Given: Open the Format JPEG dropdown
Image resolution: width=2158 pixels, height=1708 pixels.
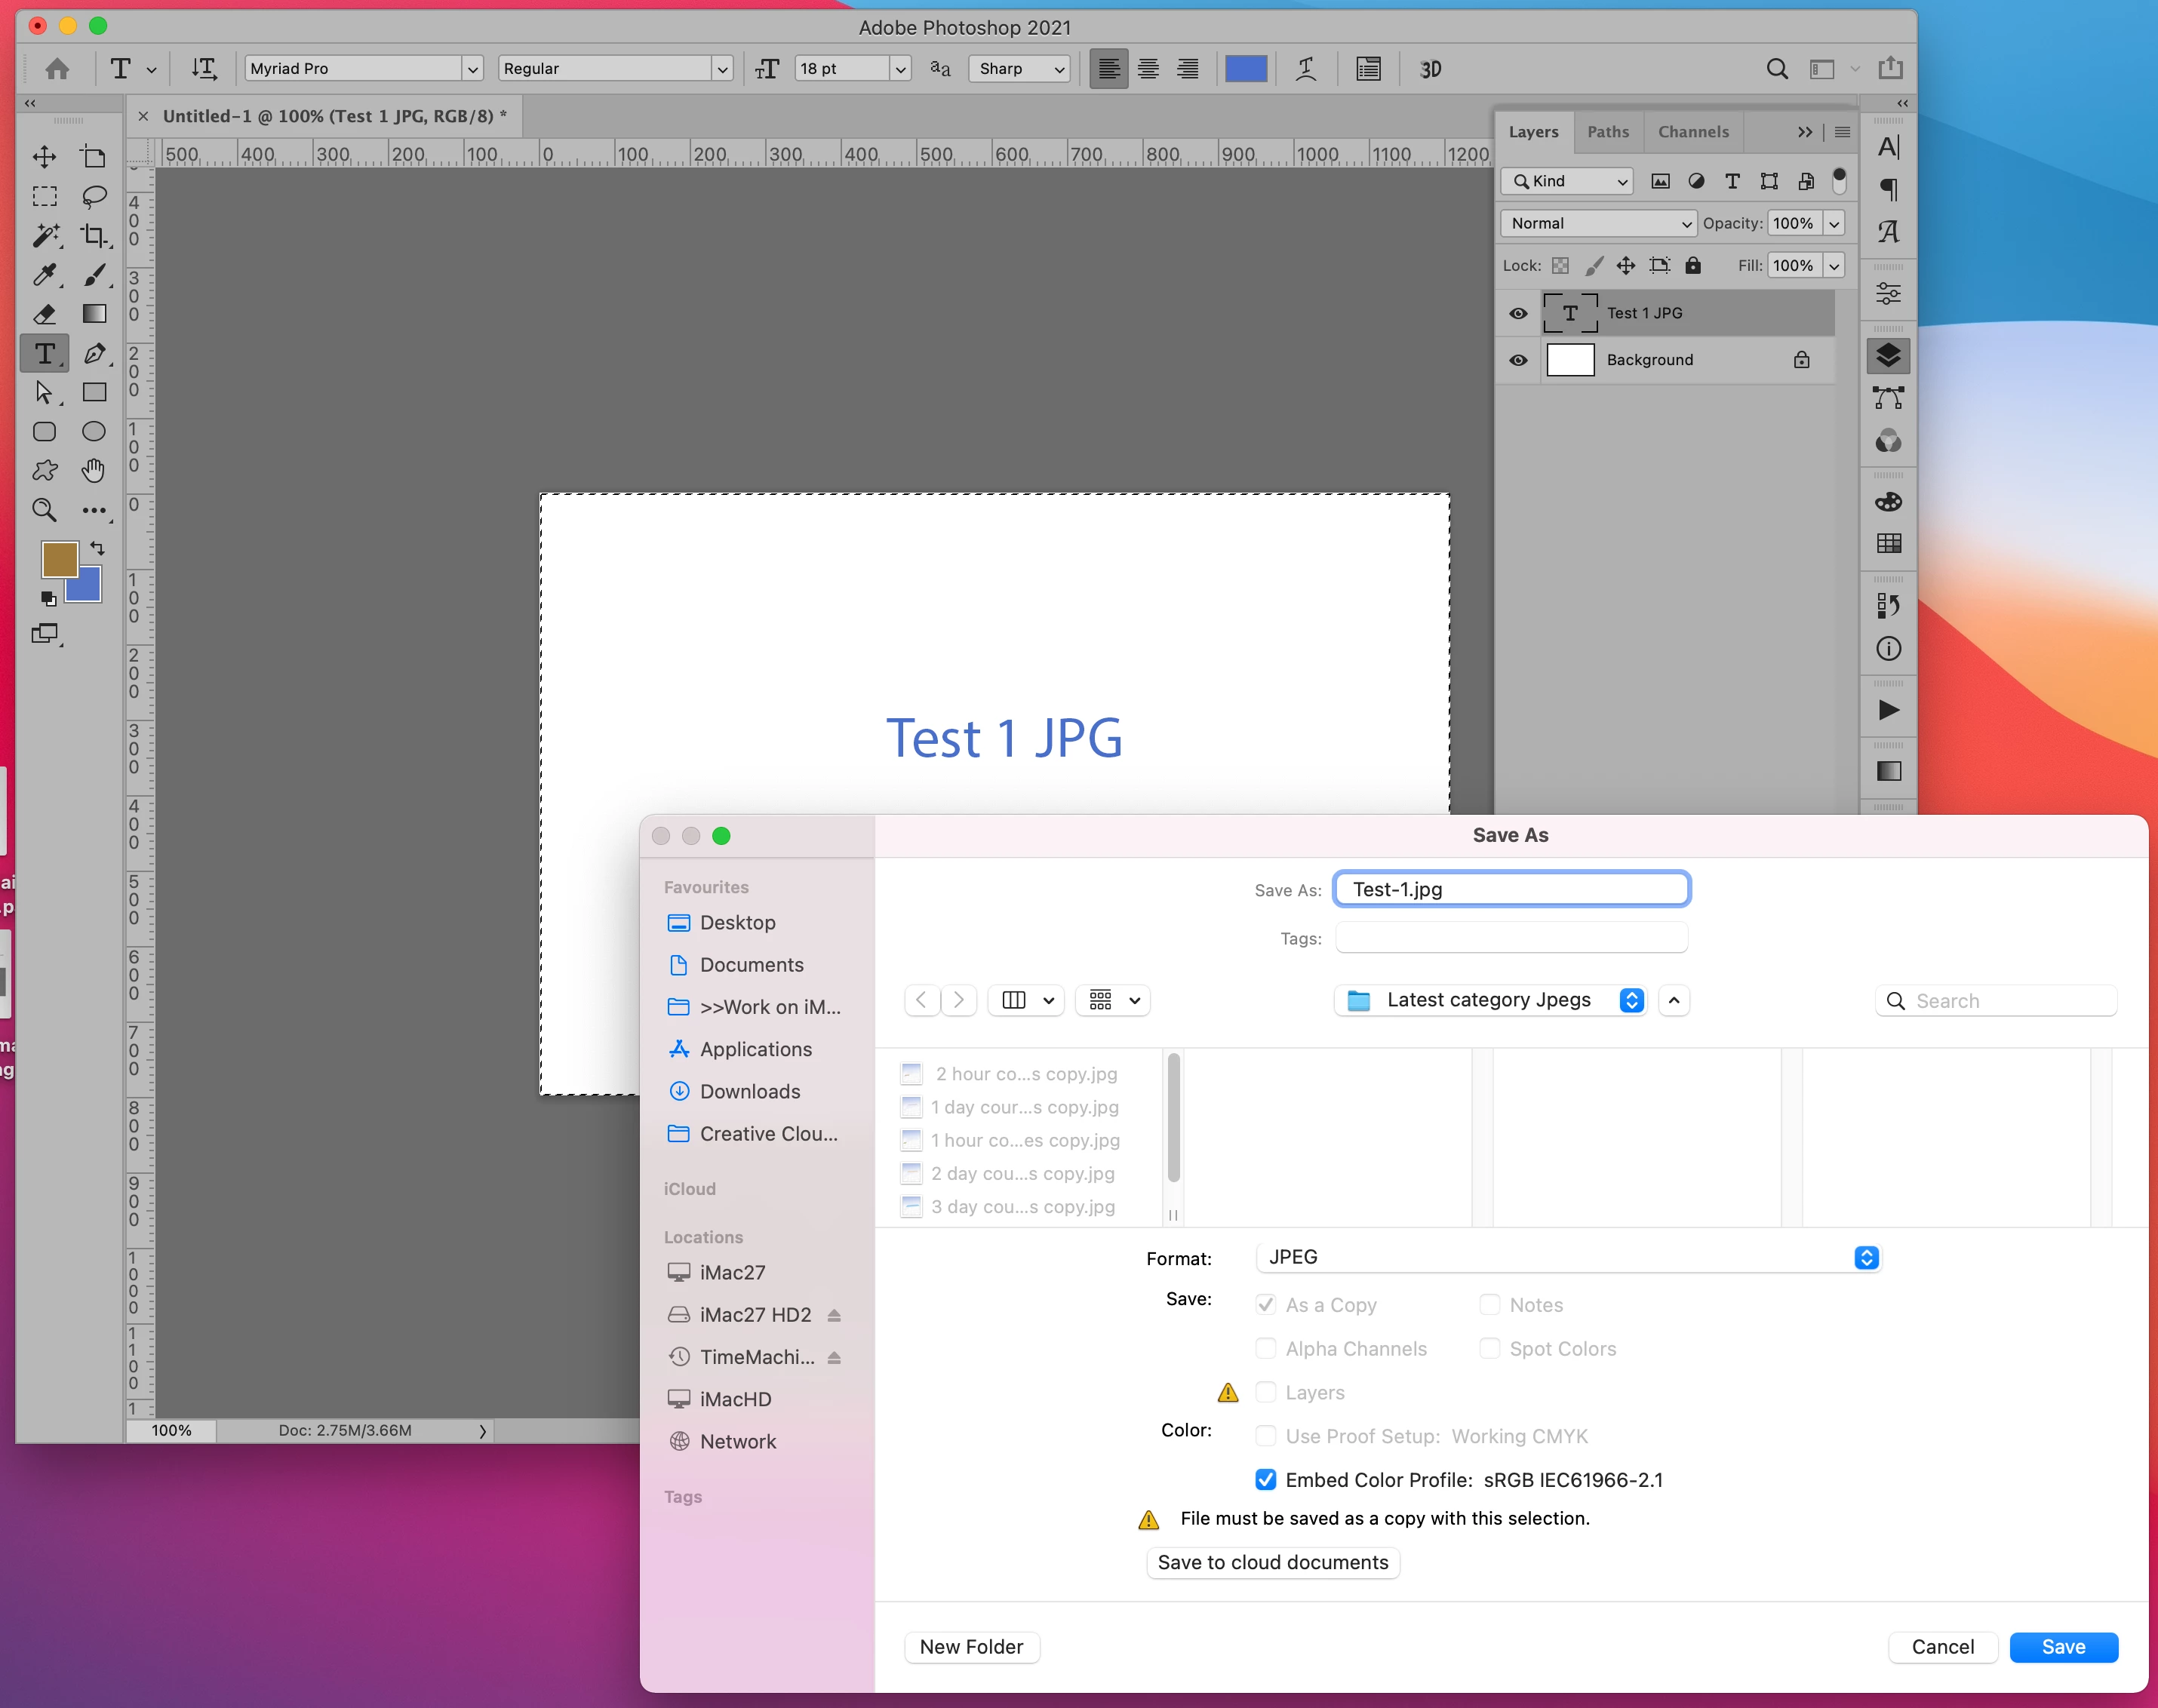Looking at the screenshot, I should click(x=1566, y=1257).
